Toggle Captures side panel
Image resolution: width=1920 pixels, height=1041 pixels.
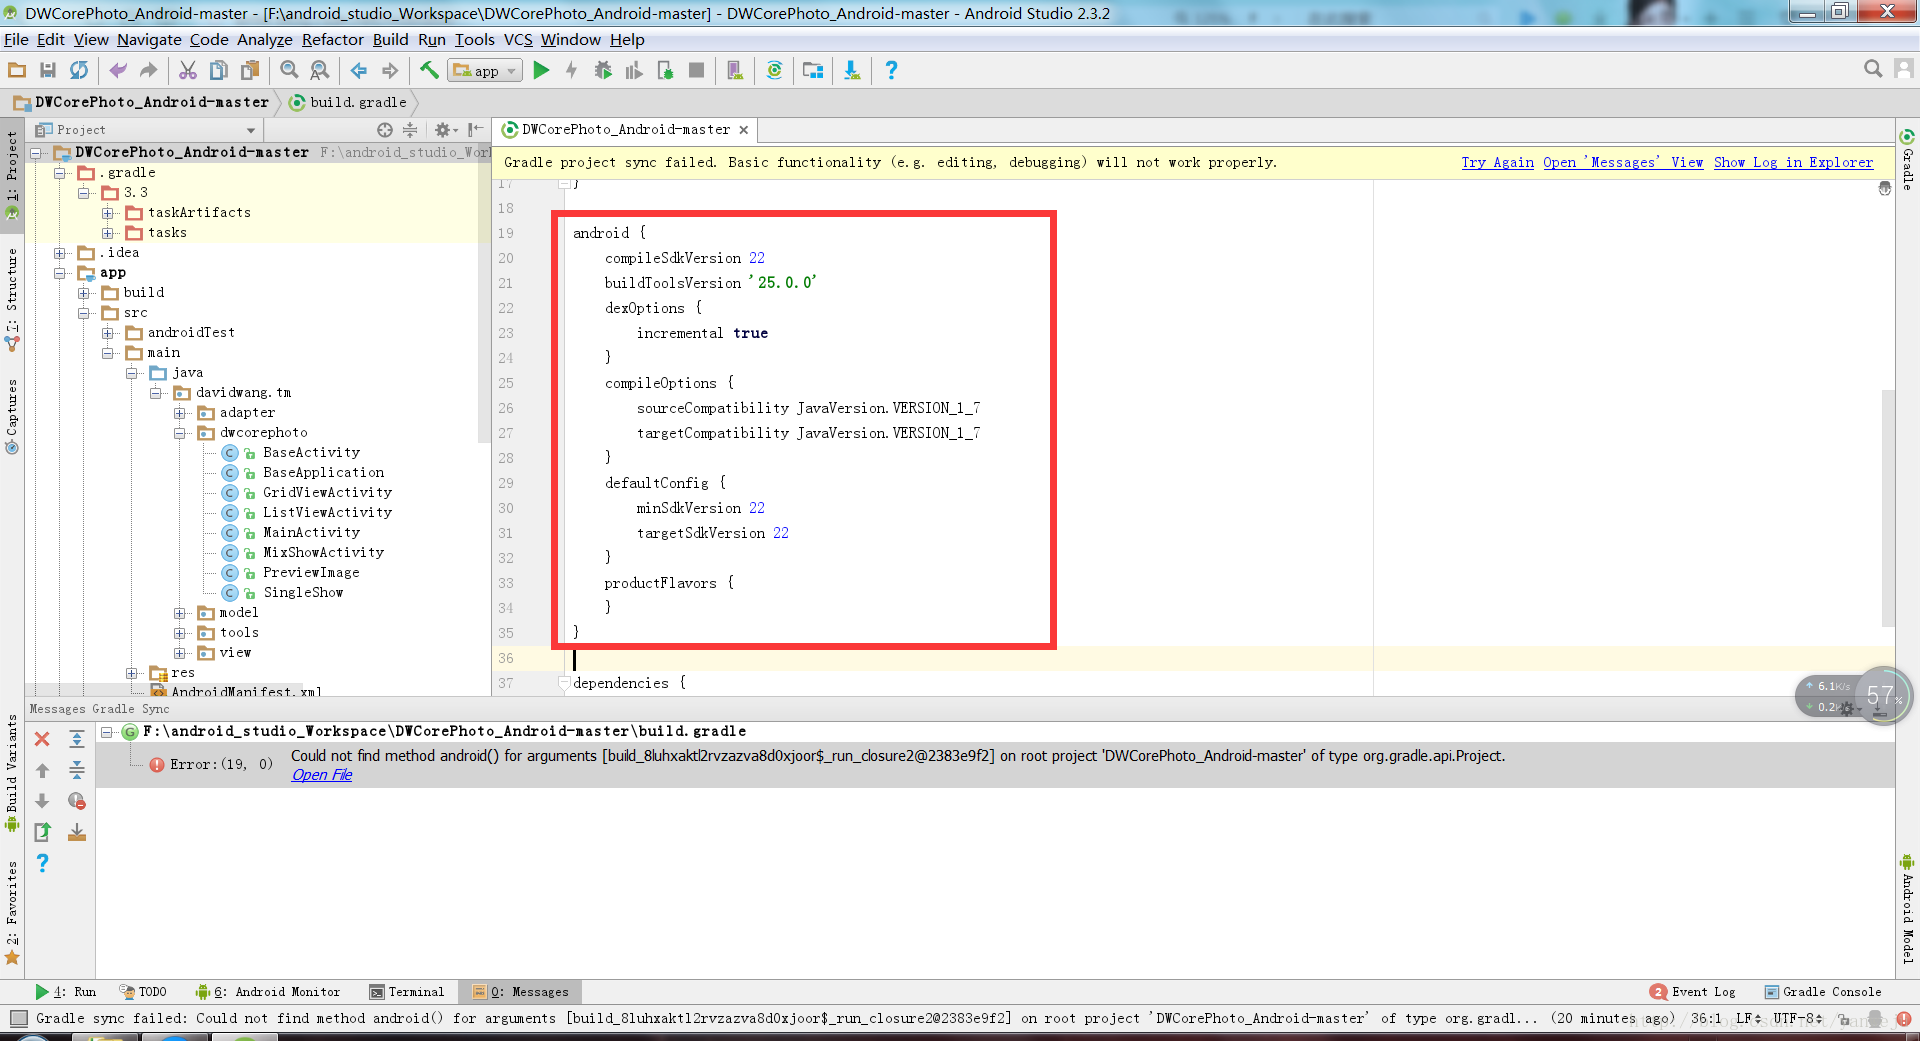coord(12,416)
